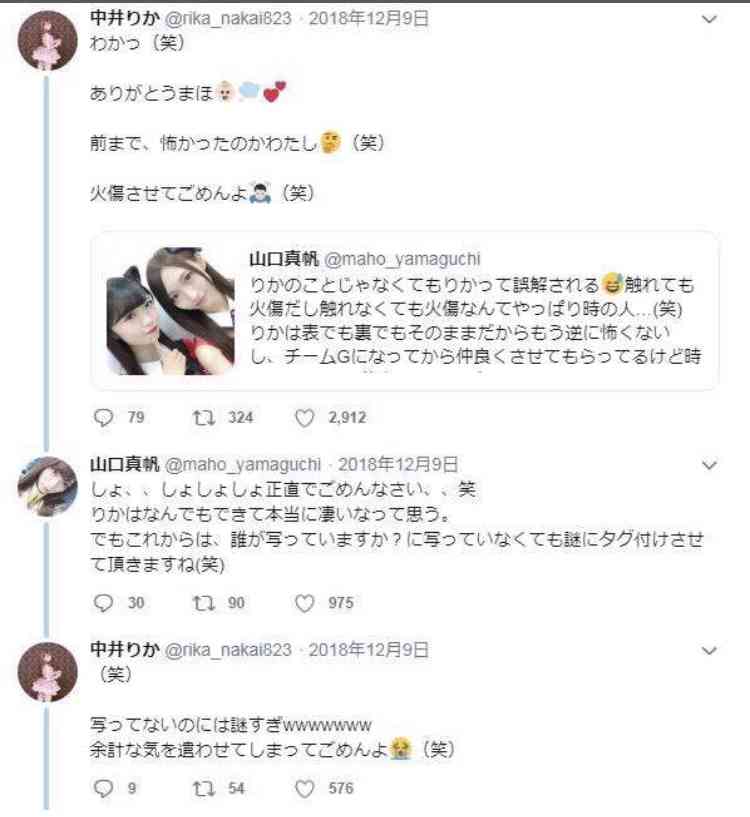Like the tweet with 975 likes
Screen dimensions: 750x817
click(x=304, y=603)
